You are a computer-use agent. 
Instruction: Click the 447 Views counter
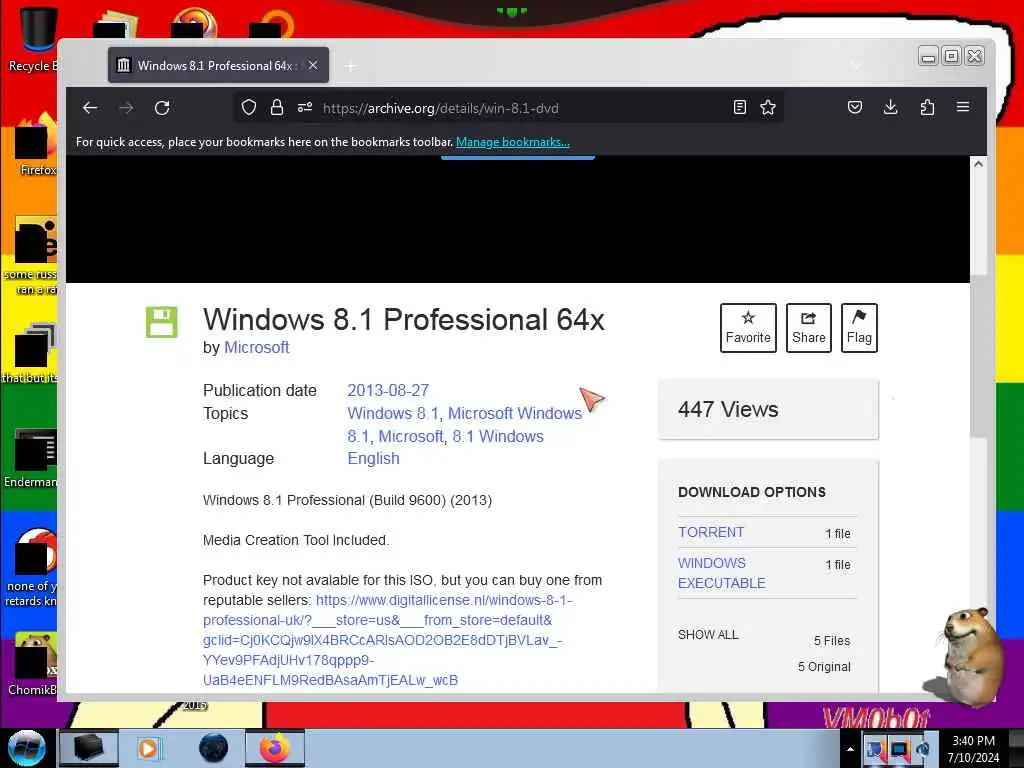pos(728,409)
